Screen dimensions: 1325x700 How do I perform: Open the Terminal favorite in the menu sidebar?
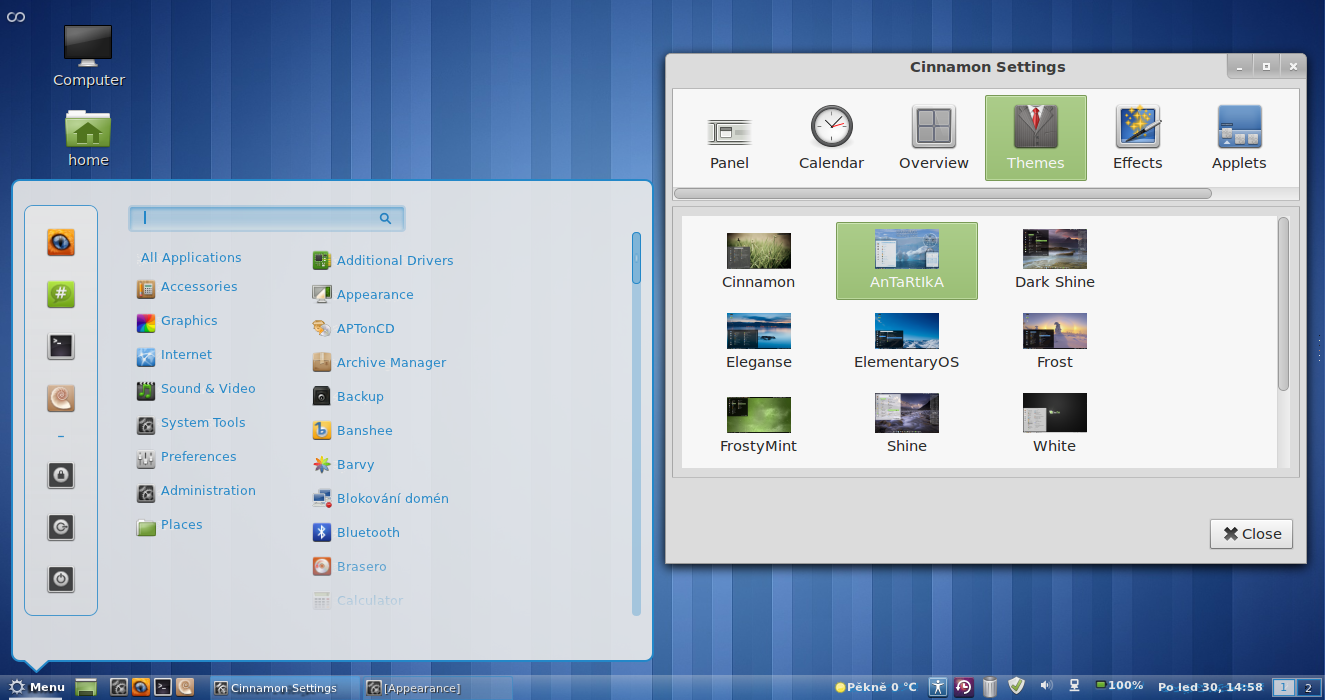(x=61, y=347)
